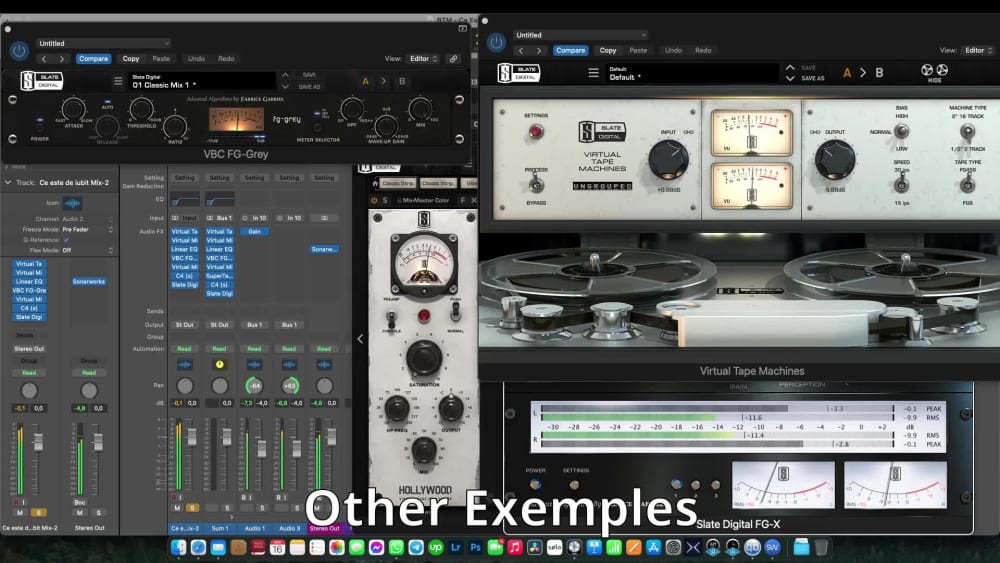Click the Input knob on Virtual Tape Machines
1000x563 pixels.
tap(668, 159)
